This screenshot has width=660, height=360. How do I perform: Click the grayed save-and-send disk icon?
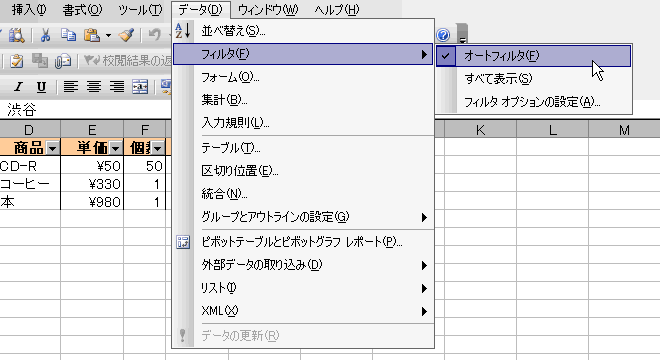(40, 61)
